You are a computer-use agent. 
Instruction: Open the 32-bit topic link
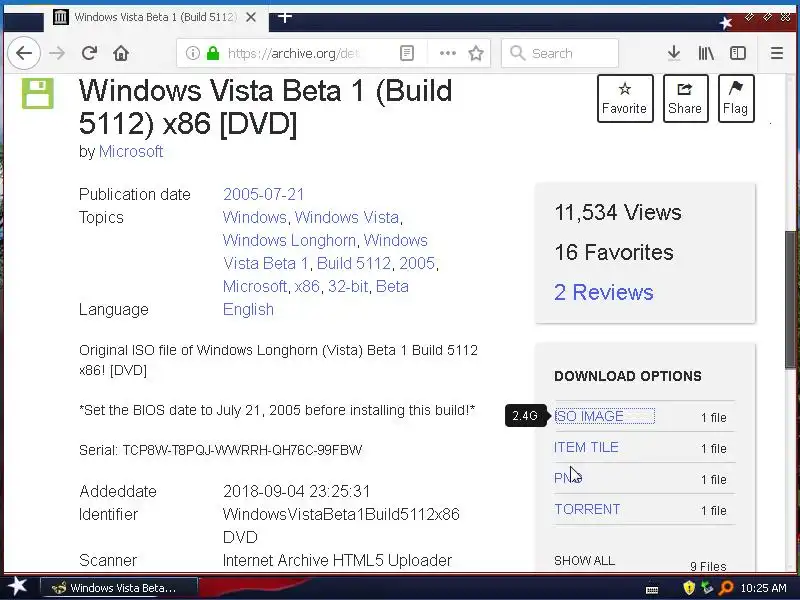click(348, 286)
